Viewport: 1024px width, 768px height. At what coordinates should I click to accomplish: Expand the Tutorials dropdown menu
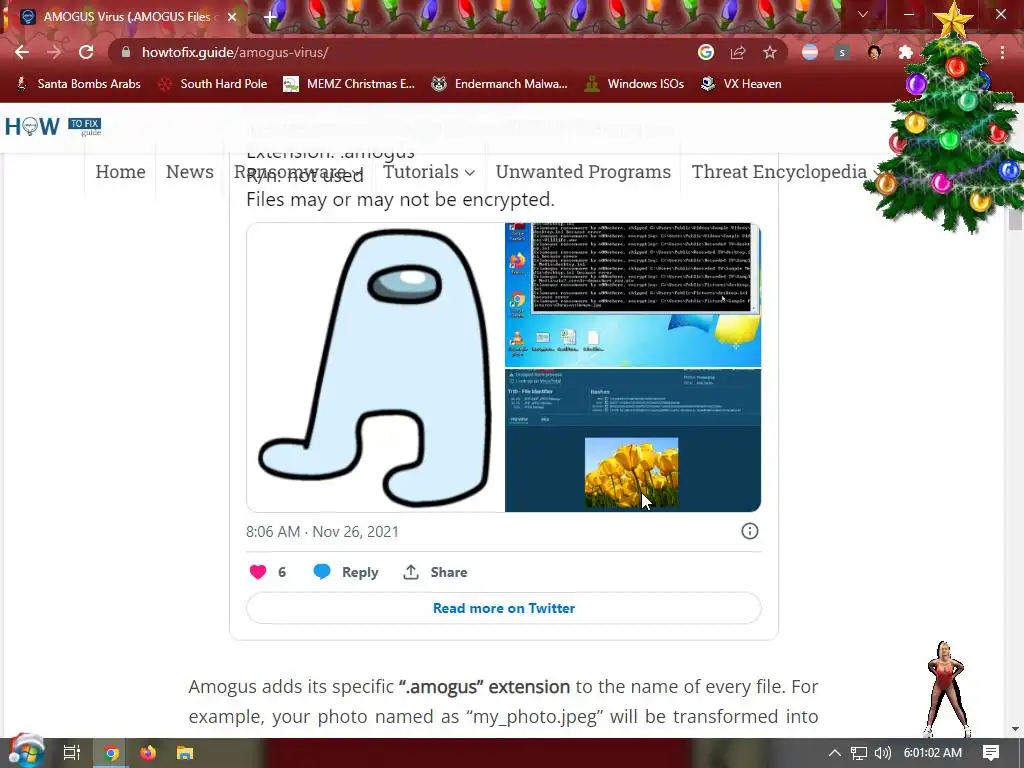429,172
